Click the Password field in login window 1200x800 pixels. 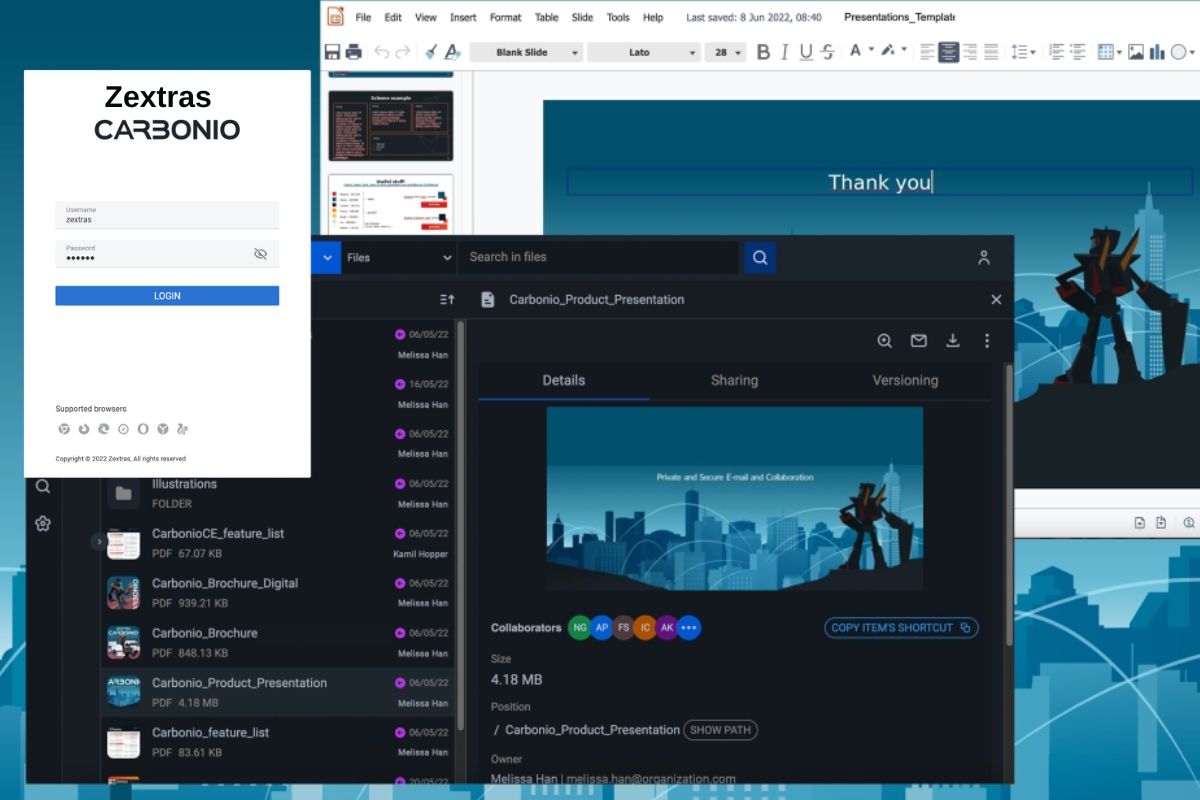(167, 253)
